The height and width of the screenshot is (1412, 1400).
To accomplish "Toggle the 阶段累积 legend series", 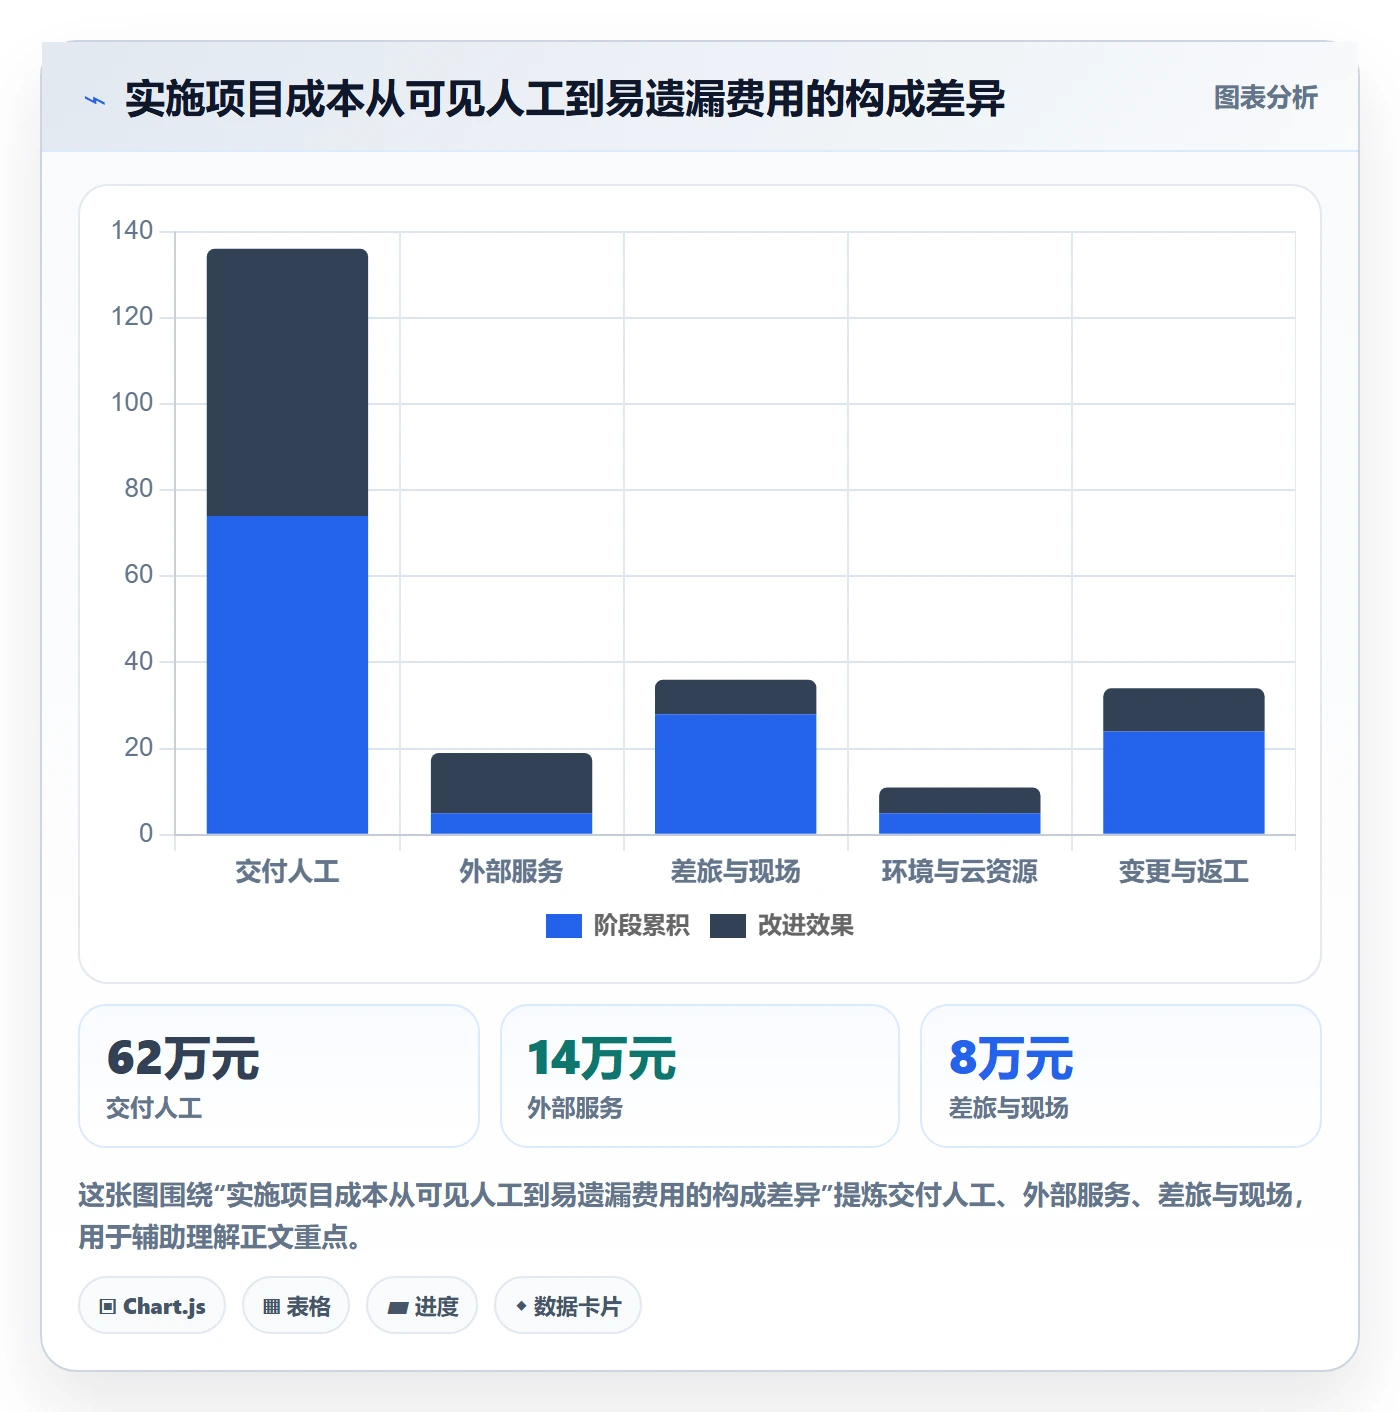I will pos(617,925).
